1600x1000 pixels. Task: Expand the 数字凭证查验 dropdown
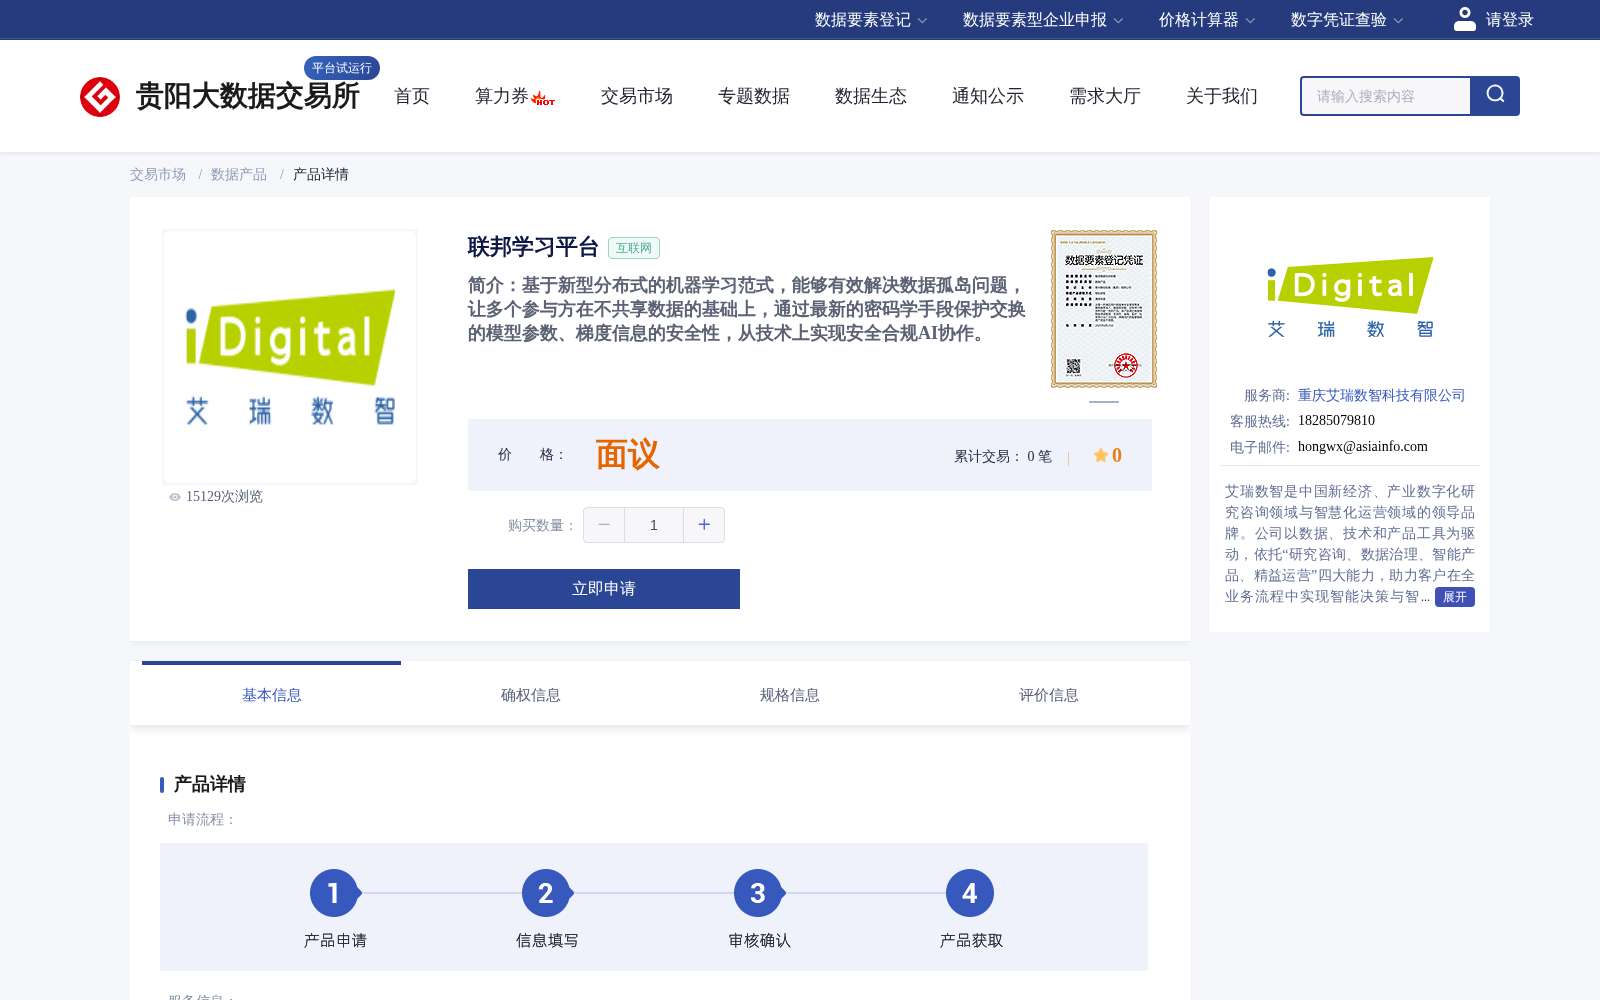tap(1347, 20)
